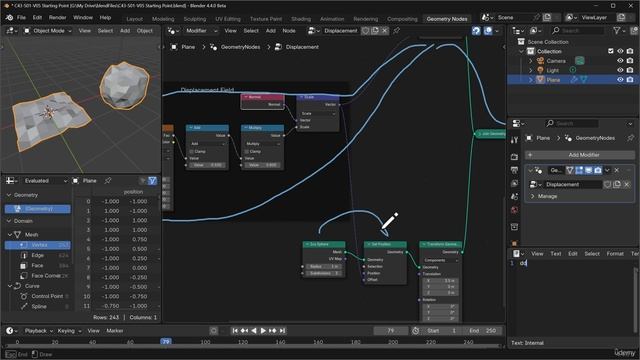Toggle modifier realtime viewport display icon
The height and width of the screenshot is (360, 640).
(x=589, y=170)
